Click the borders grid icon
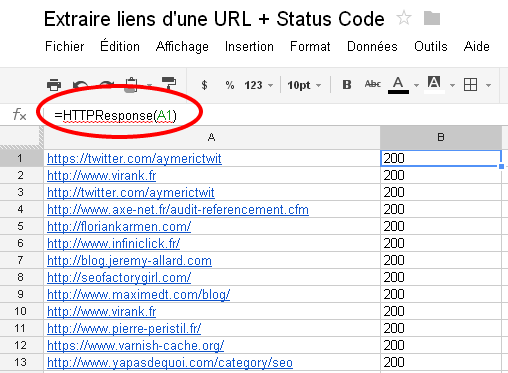Image resolution: width=508 pixels, height=373 pixels. click(470, 85)
